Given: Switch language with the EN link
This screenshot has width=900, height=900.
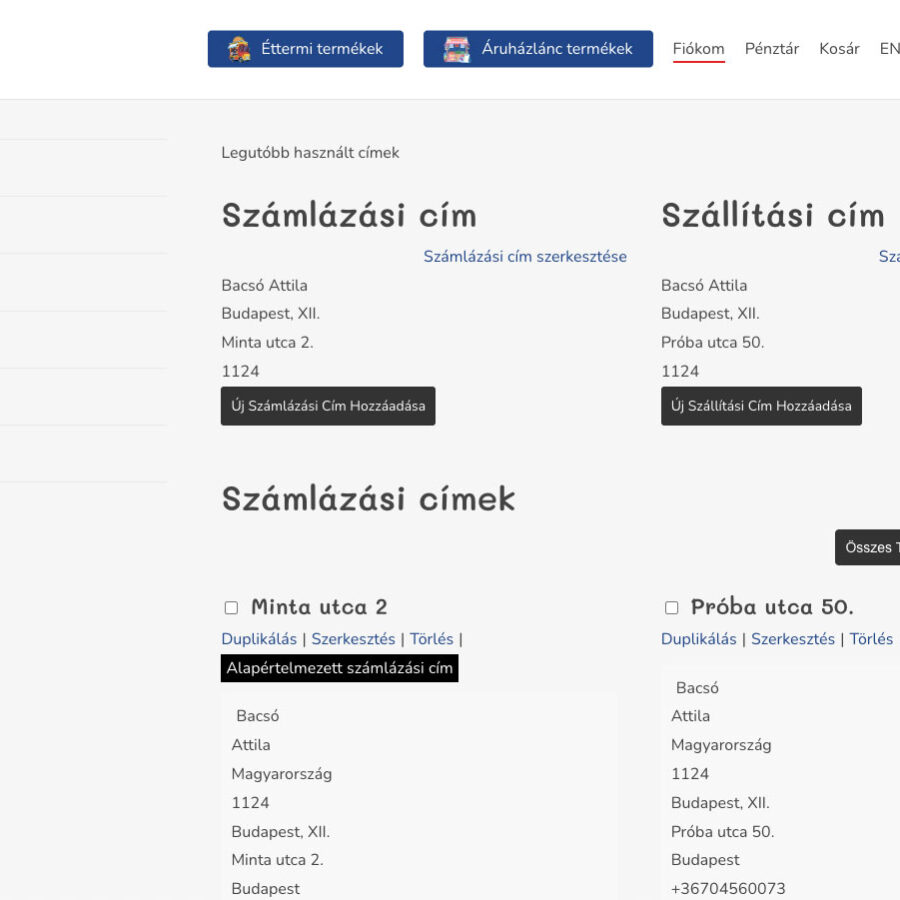Looking at the screenshot, I should [x=889, y=49].
